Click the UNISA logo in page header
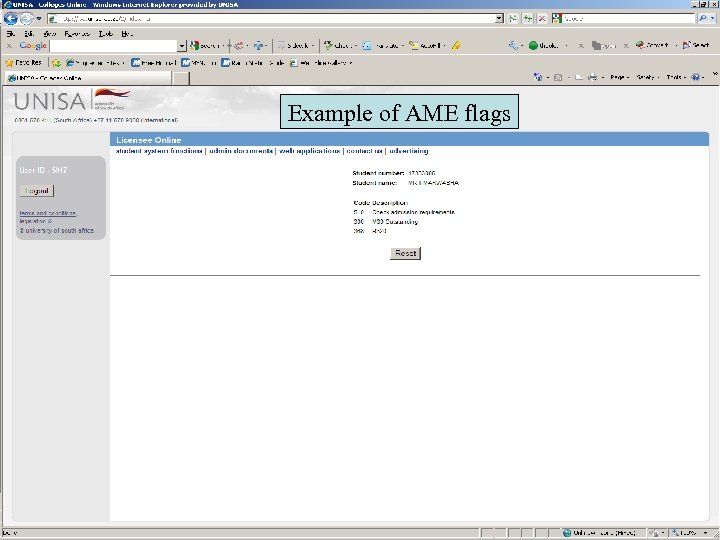Screen dimensions: 720x540 click(x=72, y=100)
